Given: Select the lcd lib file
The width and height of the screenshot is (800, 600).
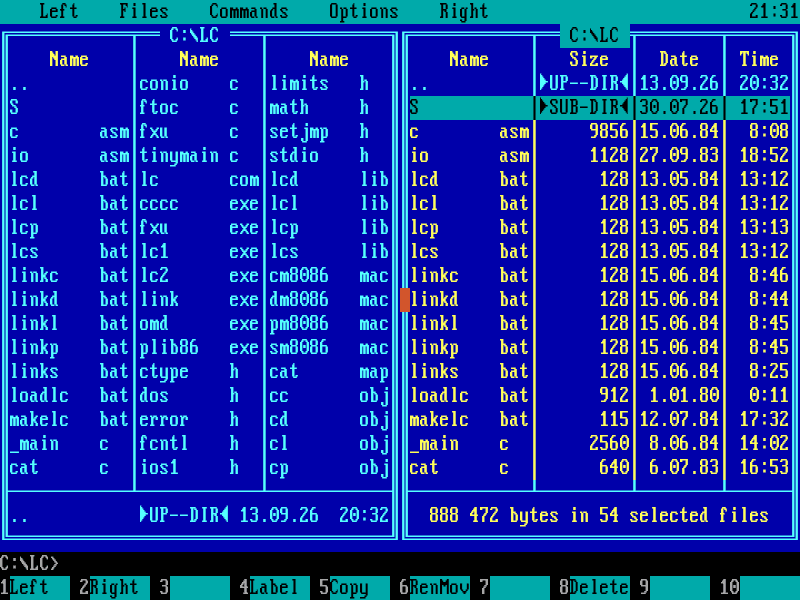Looking at the screenshot, I should (x=329, y=179).
